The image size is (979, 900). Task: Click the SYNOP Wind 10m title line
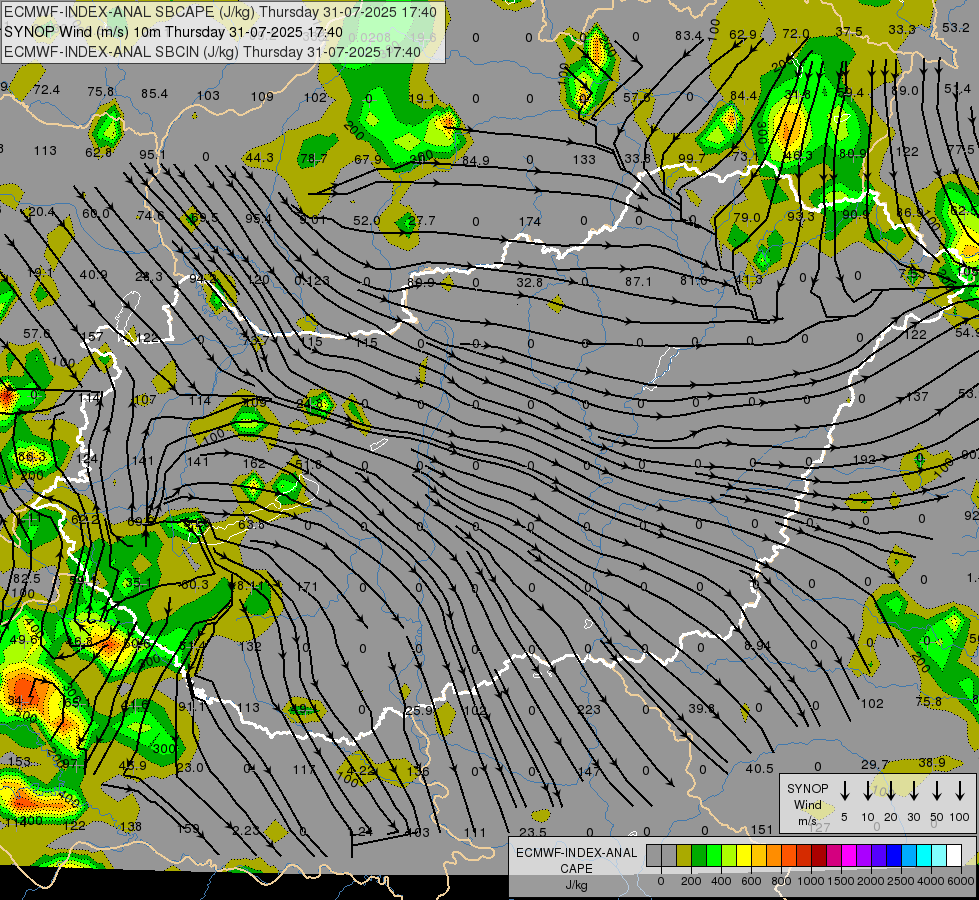point(173,32)
